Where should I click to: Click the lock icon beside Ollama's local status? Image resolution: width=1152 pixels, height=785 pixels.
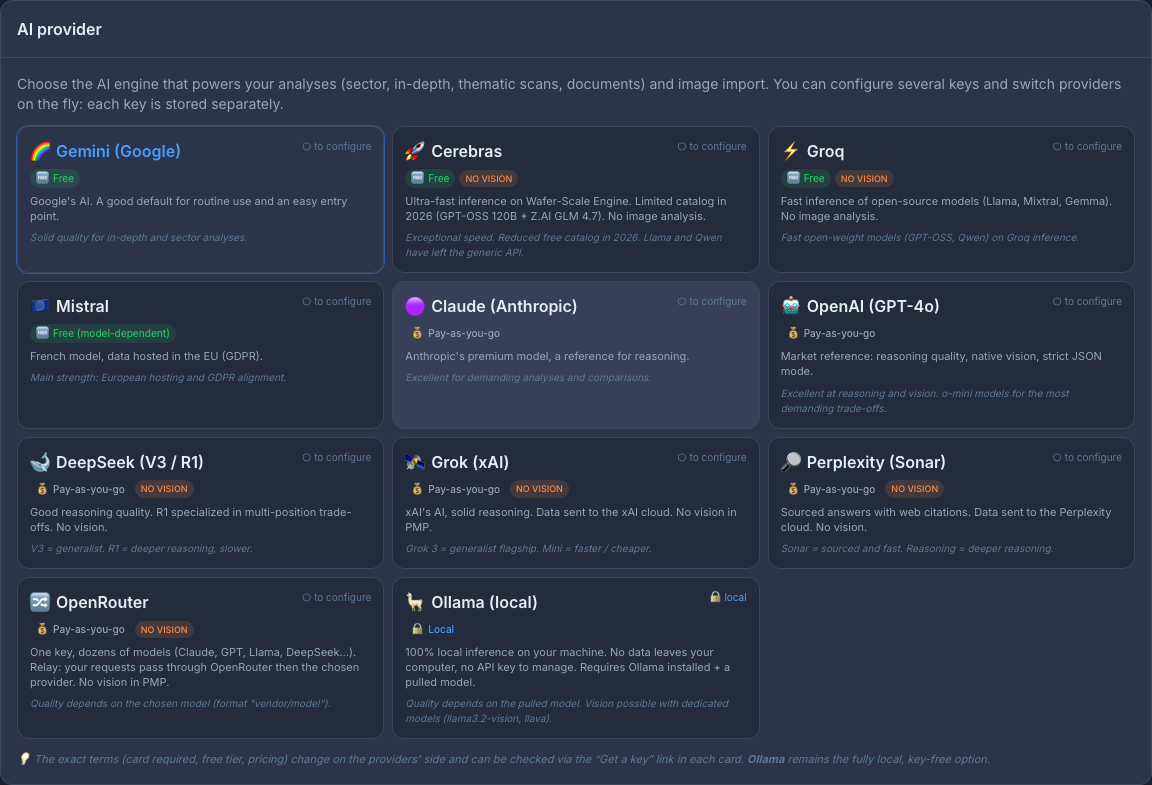tap(715, 597)
